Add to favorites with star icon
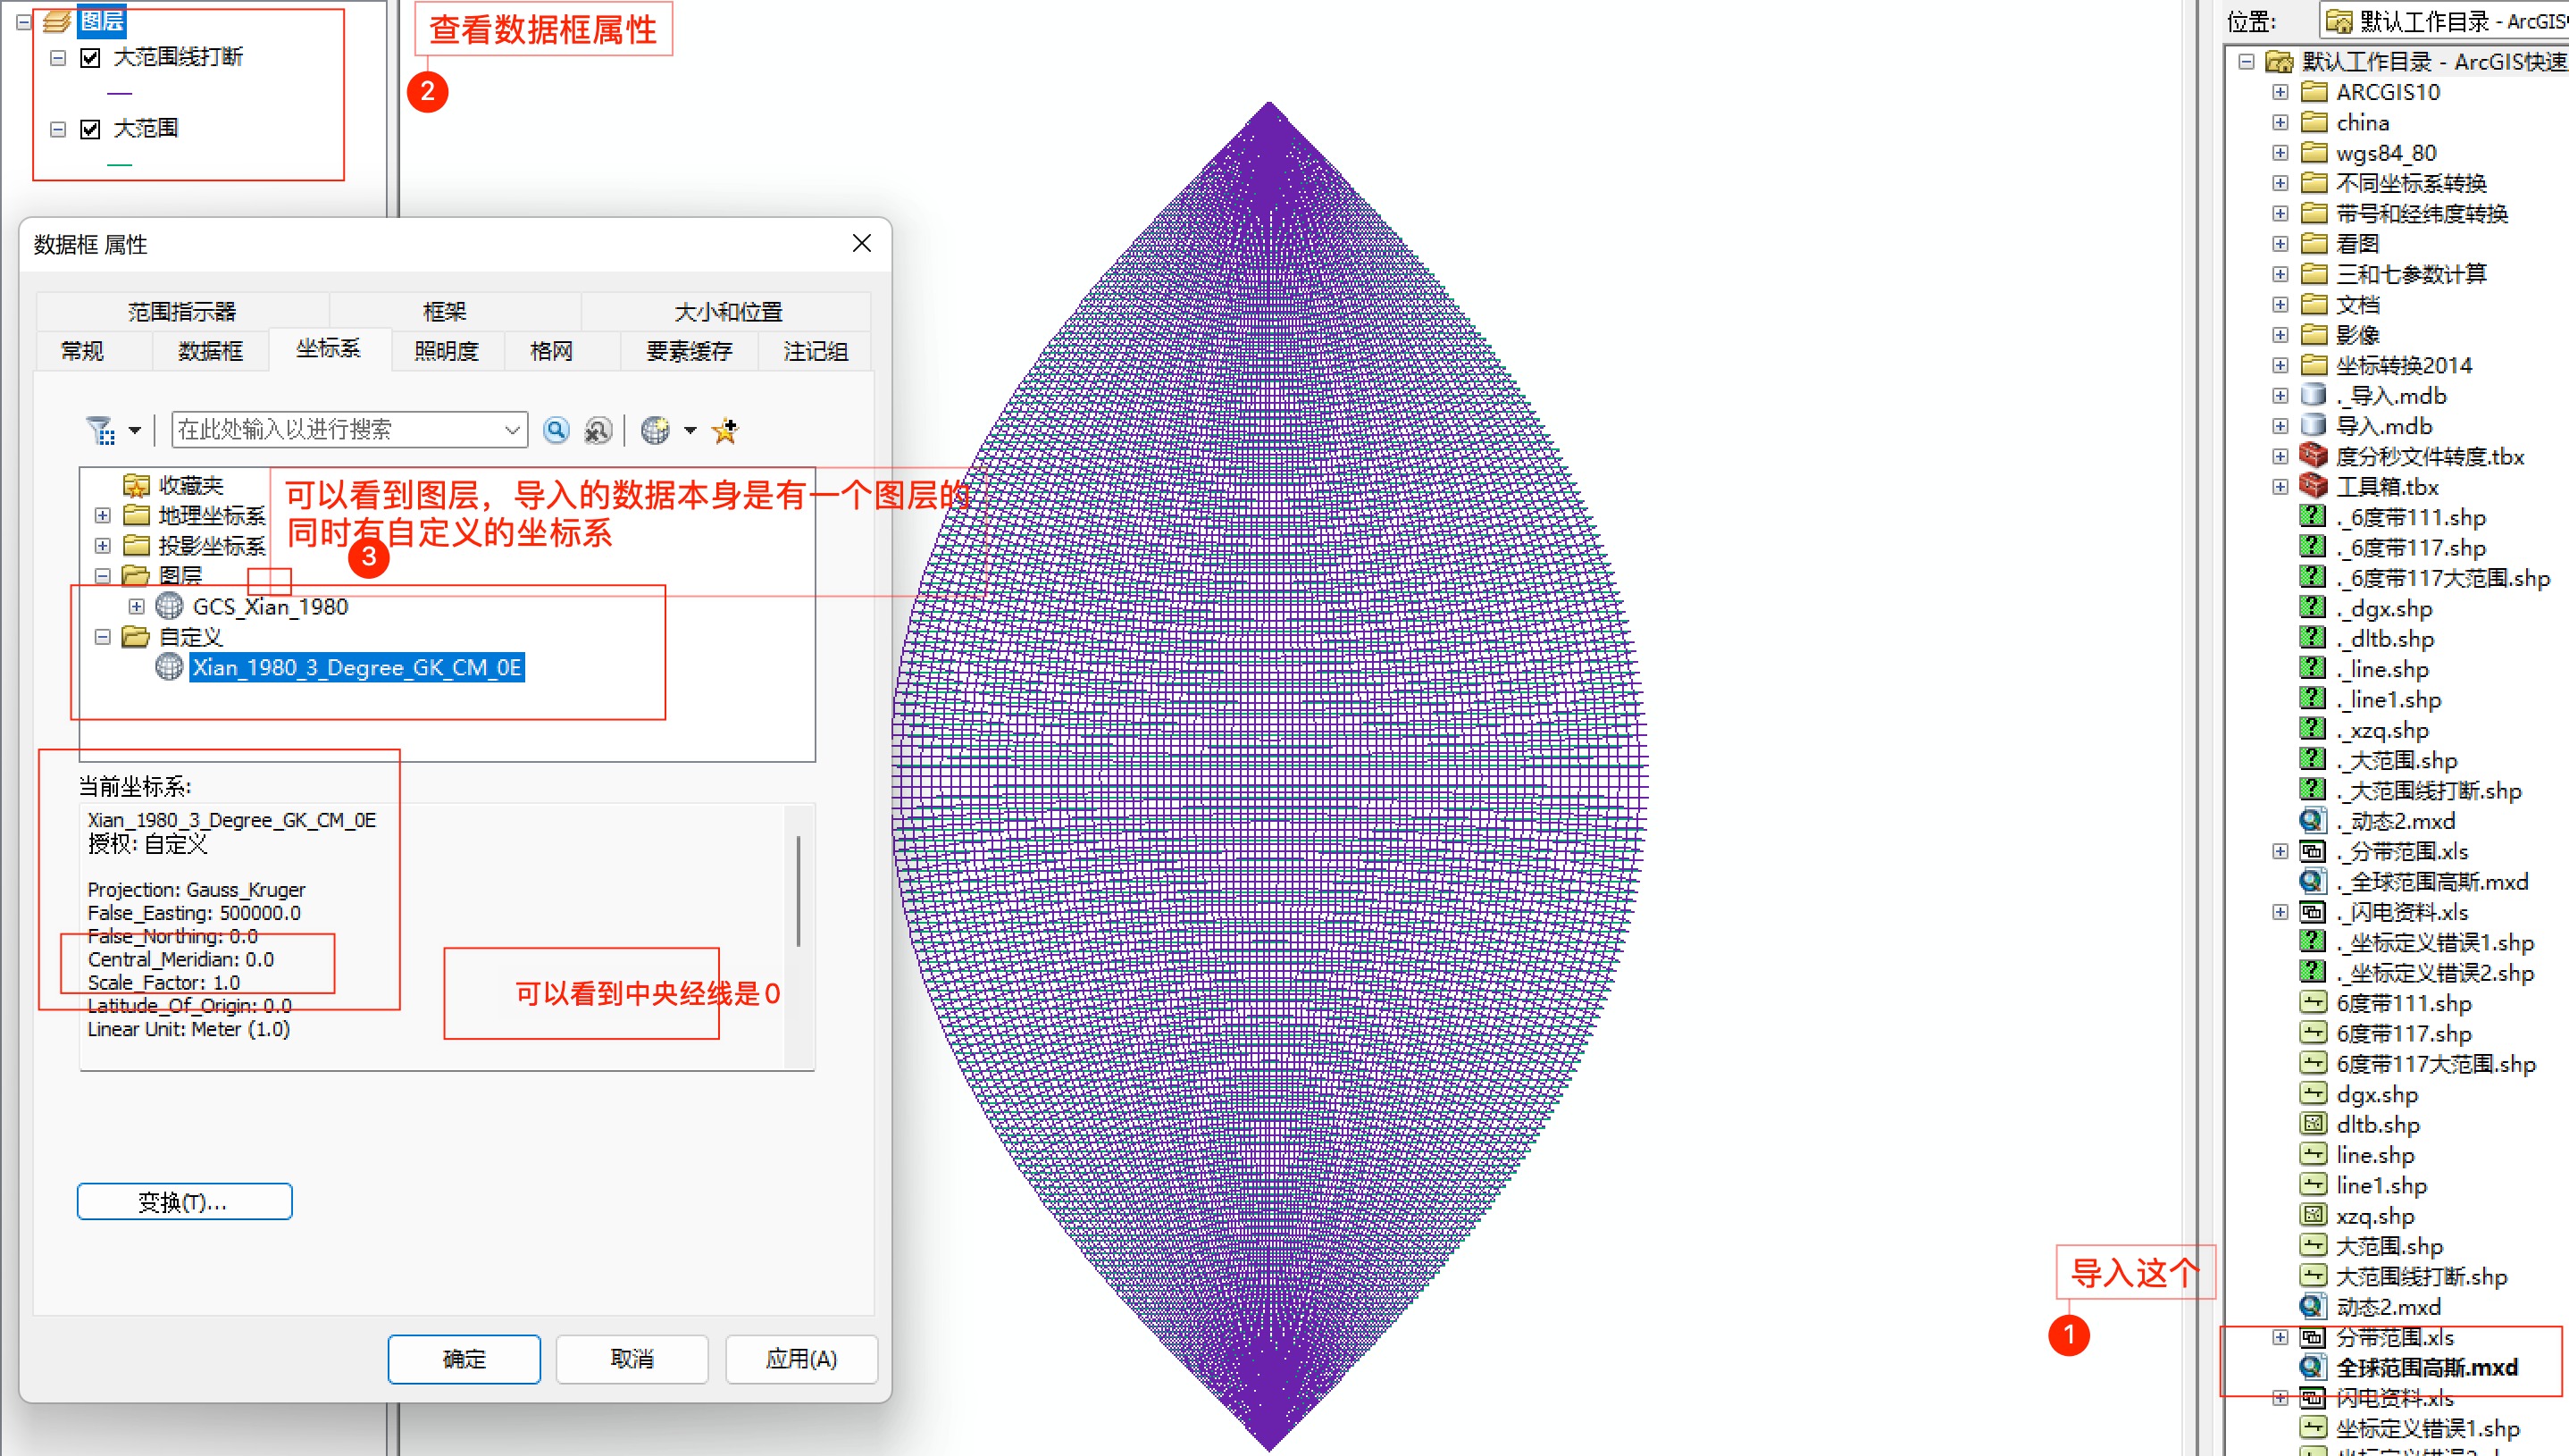The image size is (2569, 1456). [725, 430]
